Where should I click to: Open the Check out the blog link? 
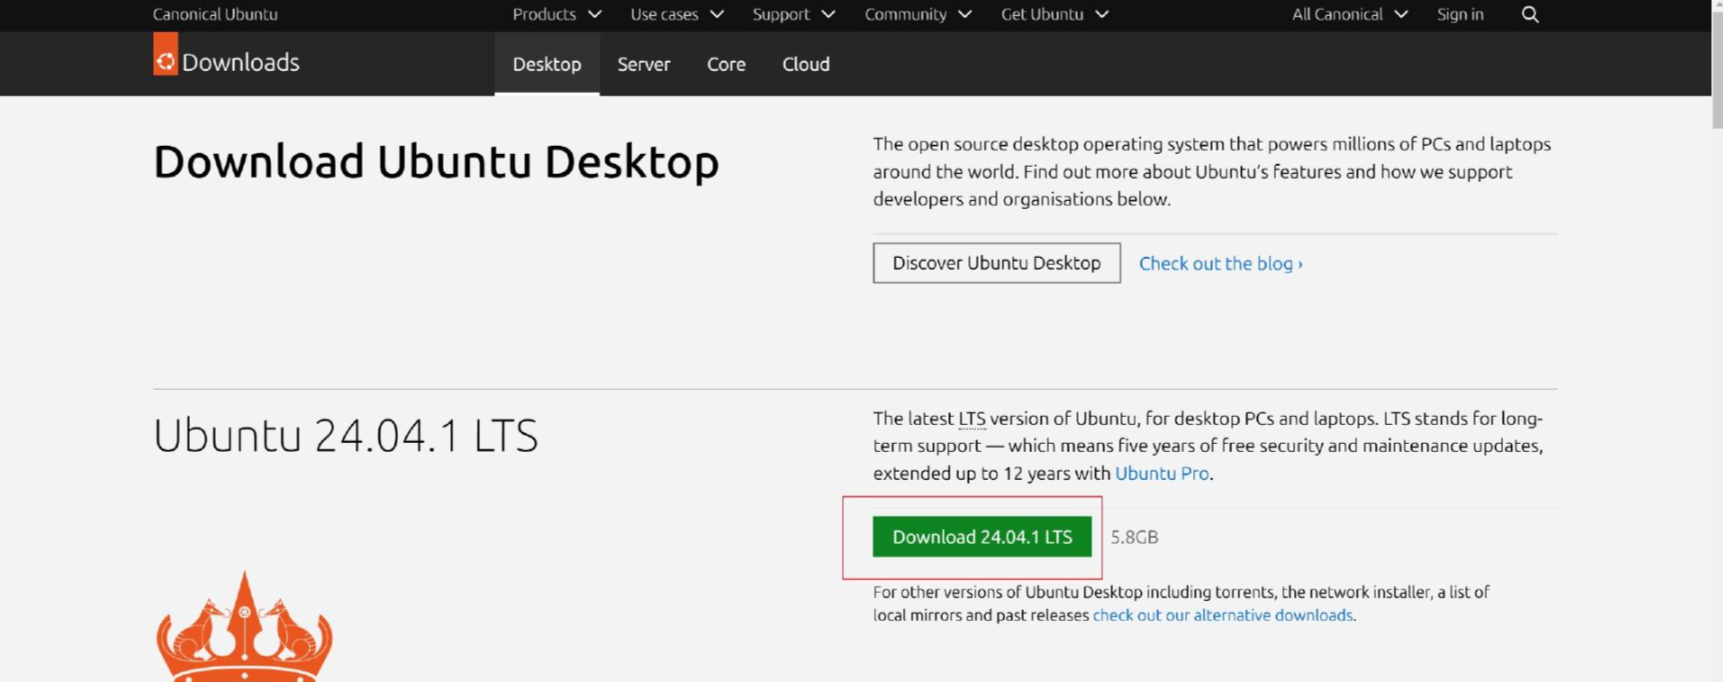pos(1221,263)
